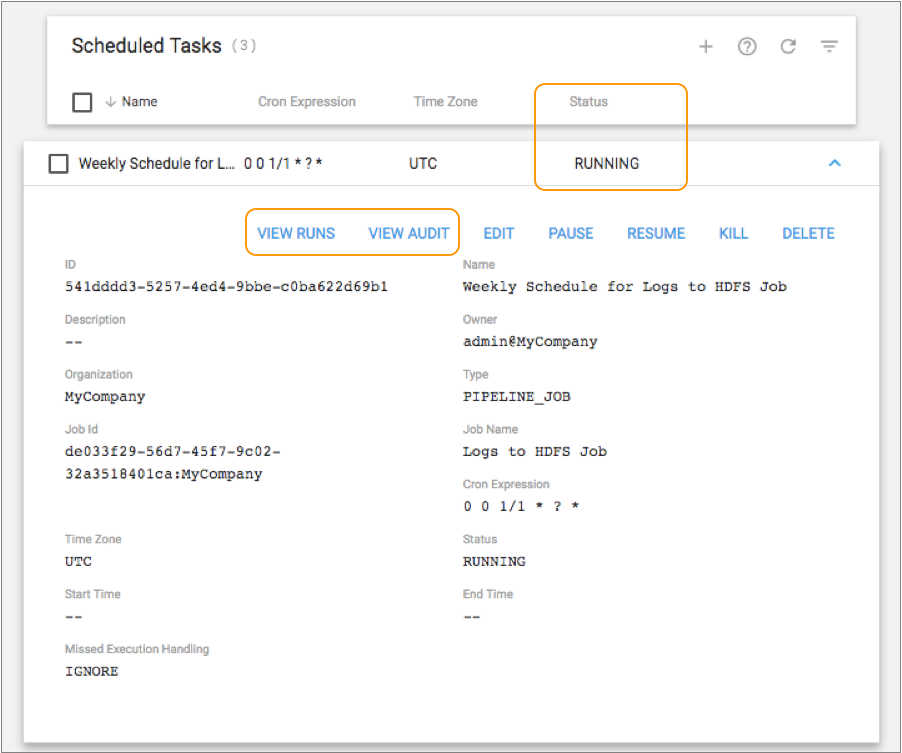The image size is (902, 753).
Task: Click the Cron Expression column header
Action: coord(306,102)
